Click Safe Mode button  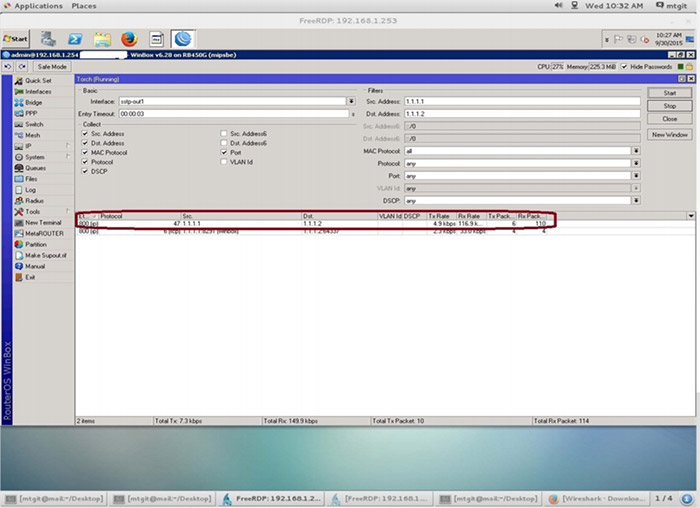52,67
